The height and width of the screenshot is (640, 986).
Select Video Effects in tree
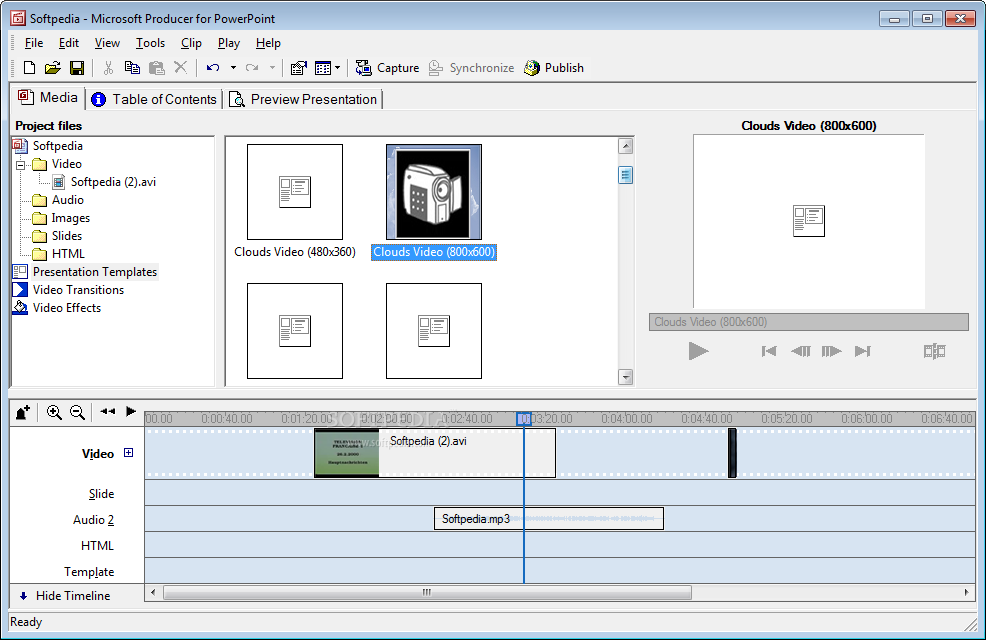(x=67, y=308)
